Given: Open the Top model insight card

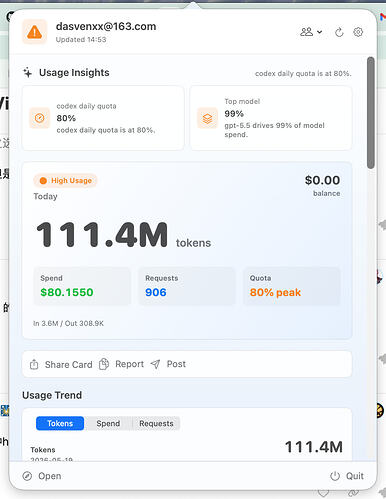Looking at the screenshot, I should (271, 118).
